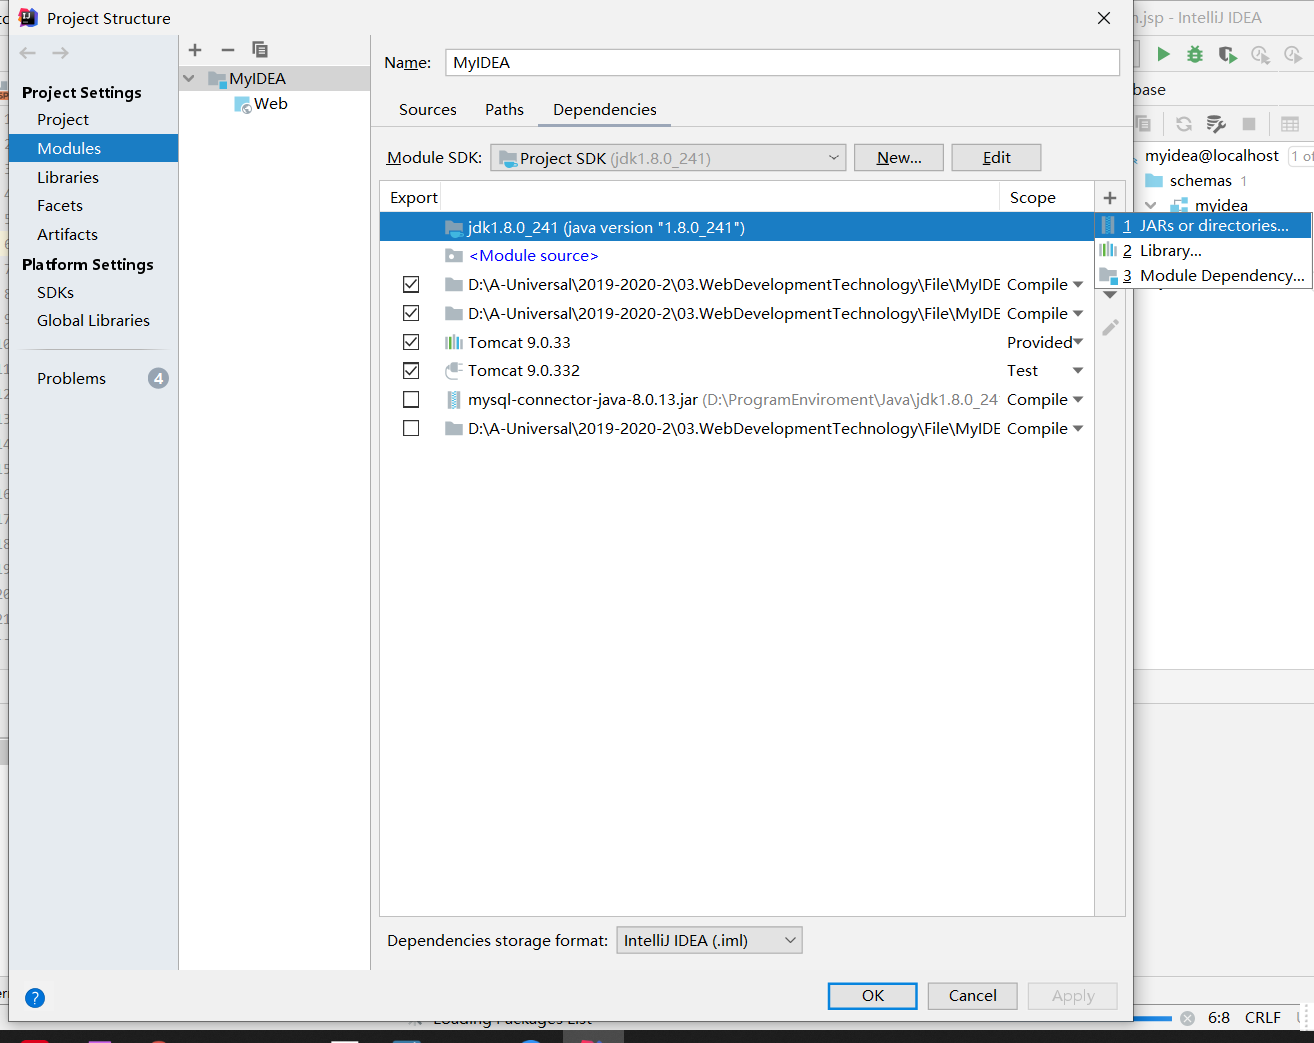Click the copy module icon
Viewport: 1314px width, 1043px height.
click(260, 50)
